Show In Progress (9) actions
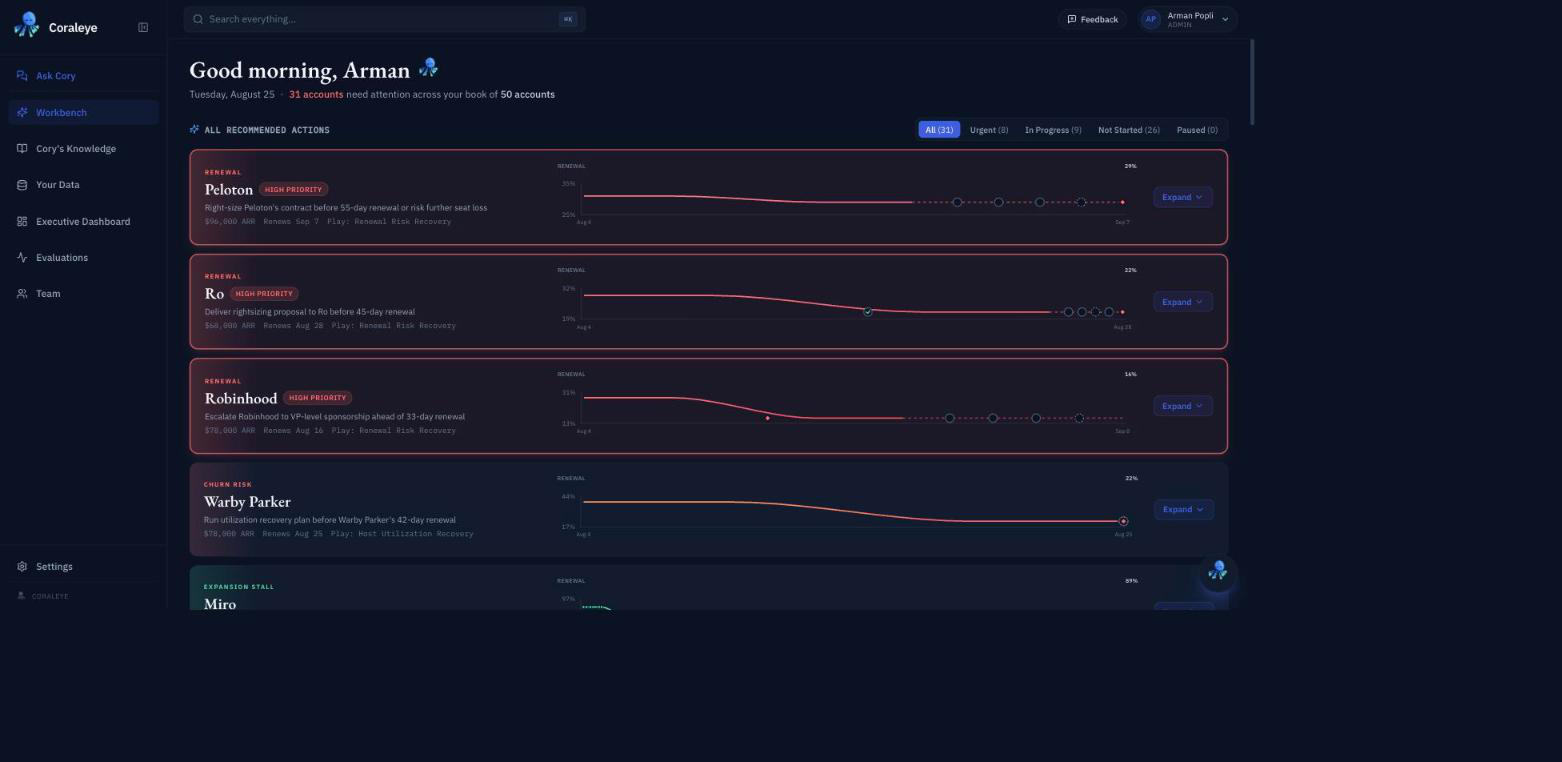 pos(1053,129)
